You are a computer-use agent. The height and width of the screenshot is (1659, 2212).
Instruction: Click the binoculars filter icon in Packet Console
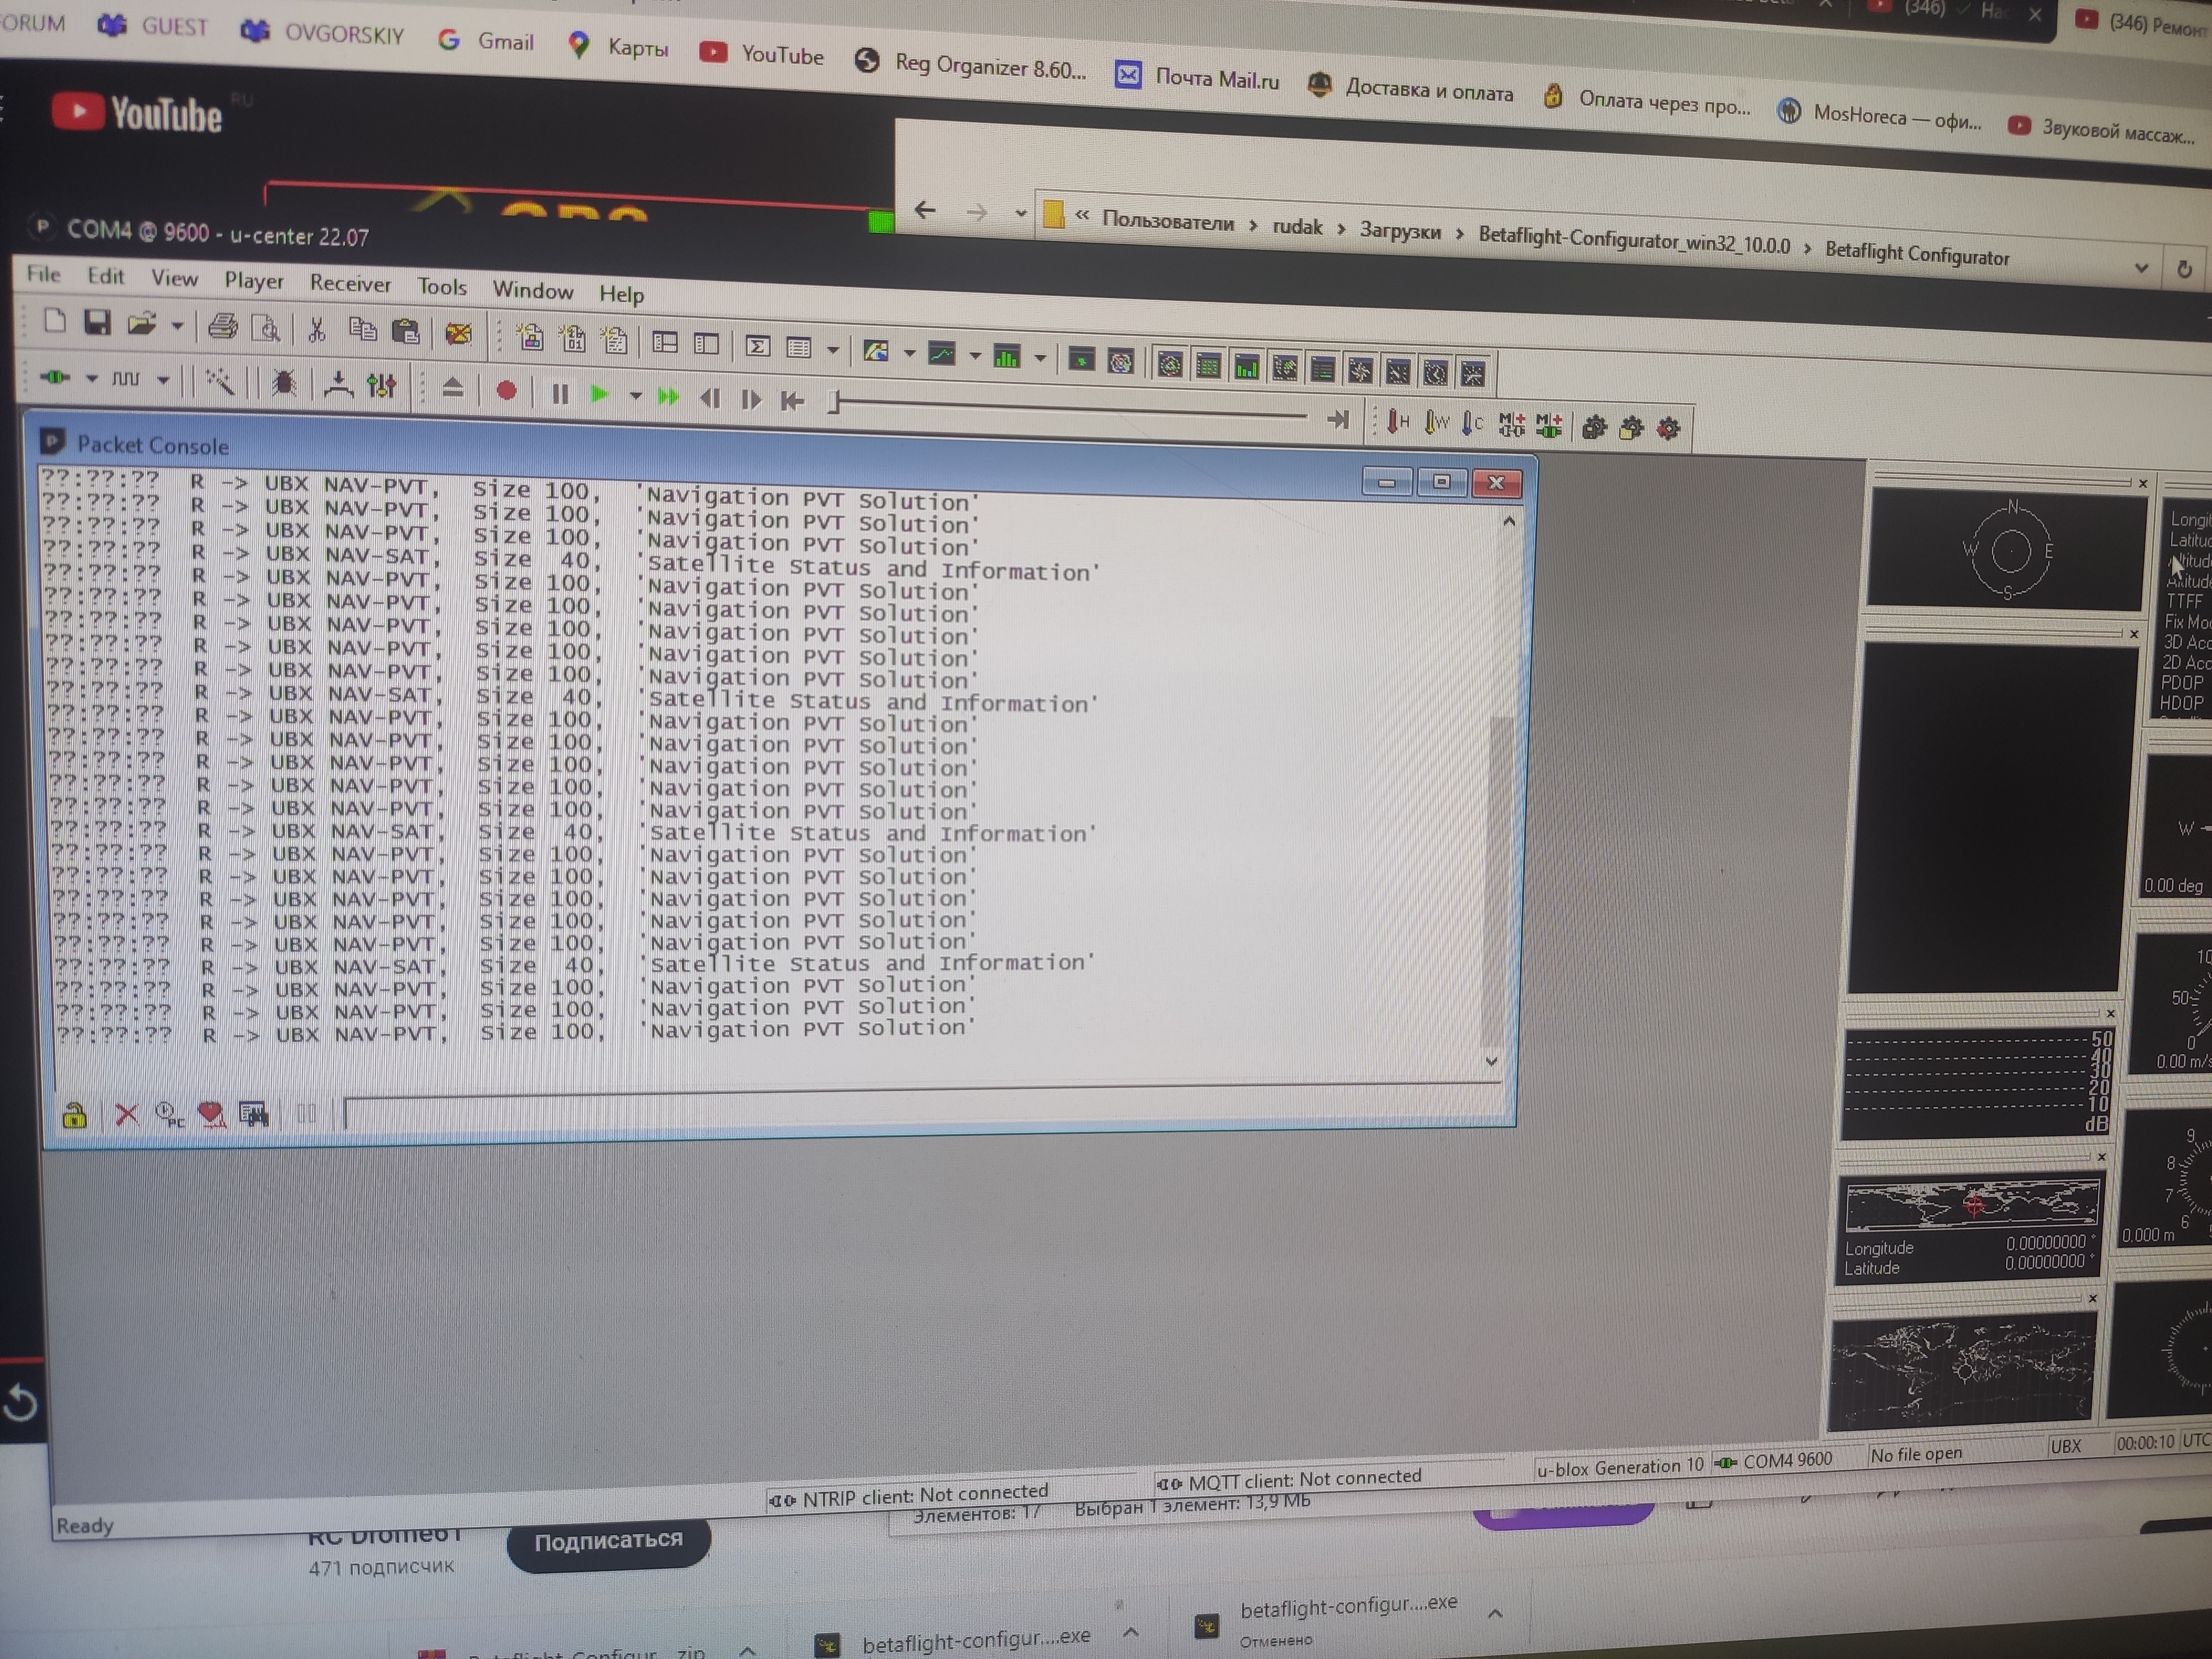point(254,1114)
